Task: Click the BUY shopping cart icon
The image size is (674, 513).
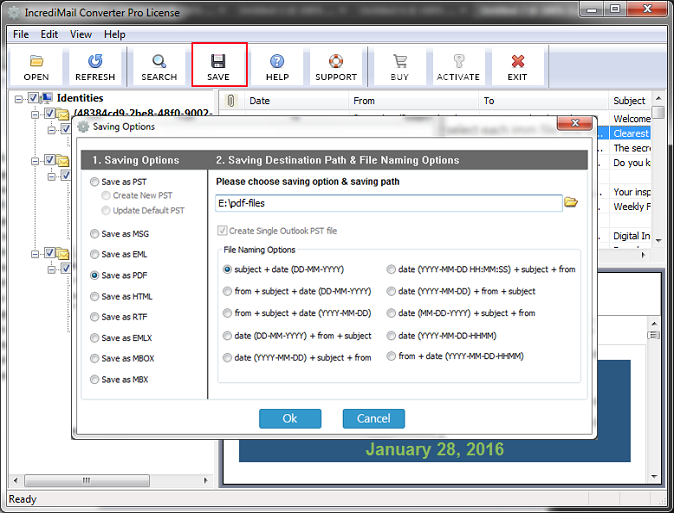Action: pos(400,61)
